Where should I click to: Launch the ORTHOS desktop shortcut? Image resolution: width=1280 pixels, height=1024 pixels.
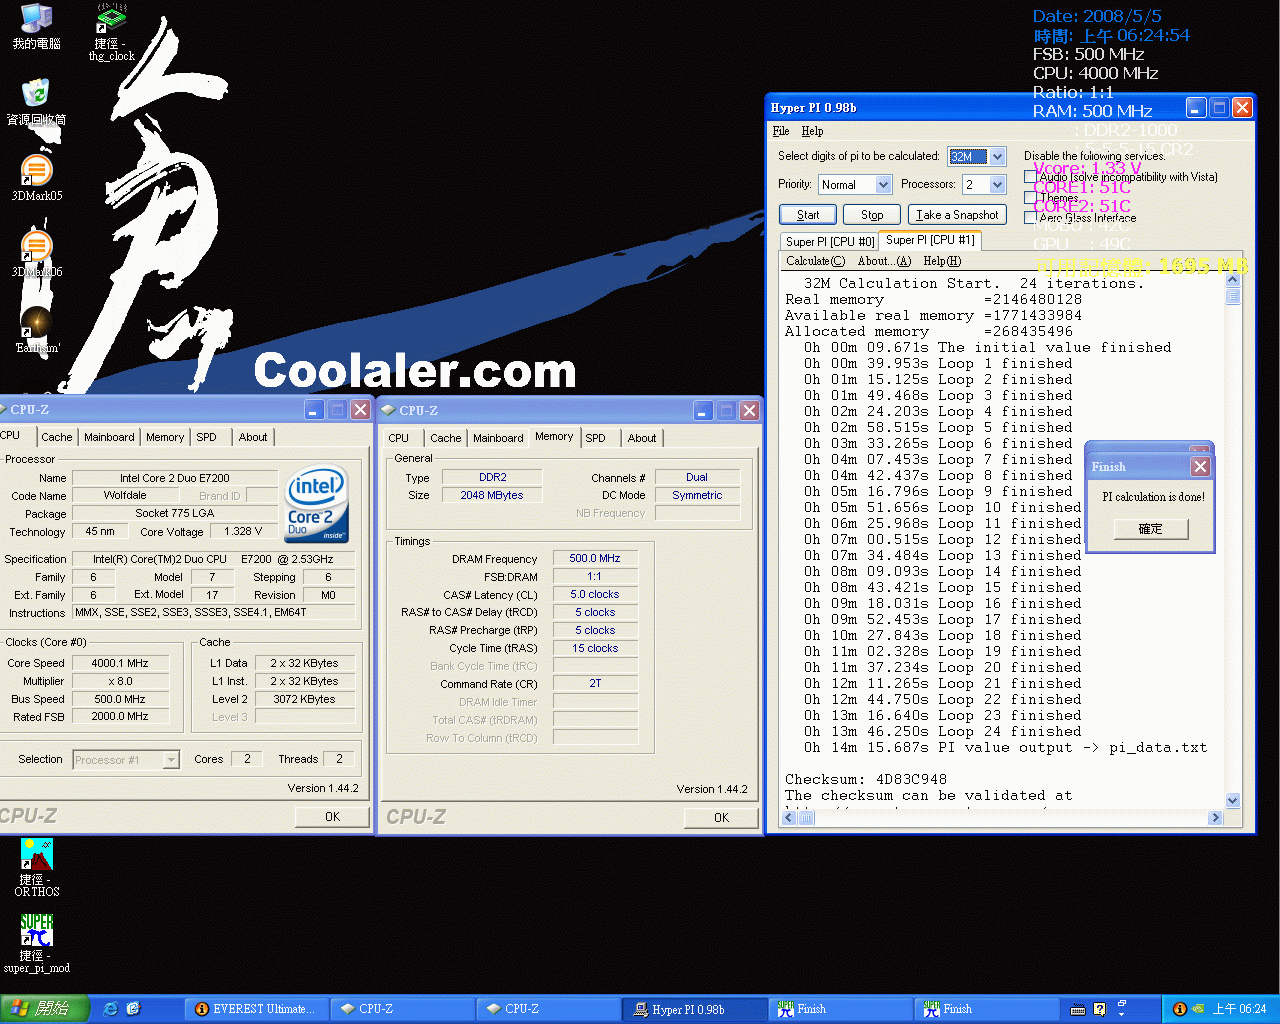[37, 866]
